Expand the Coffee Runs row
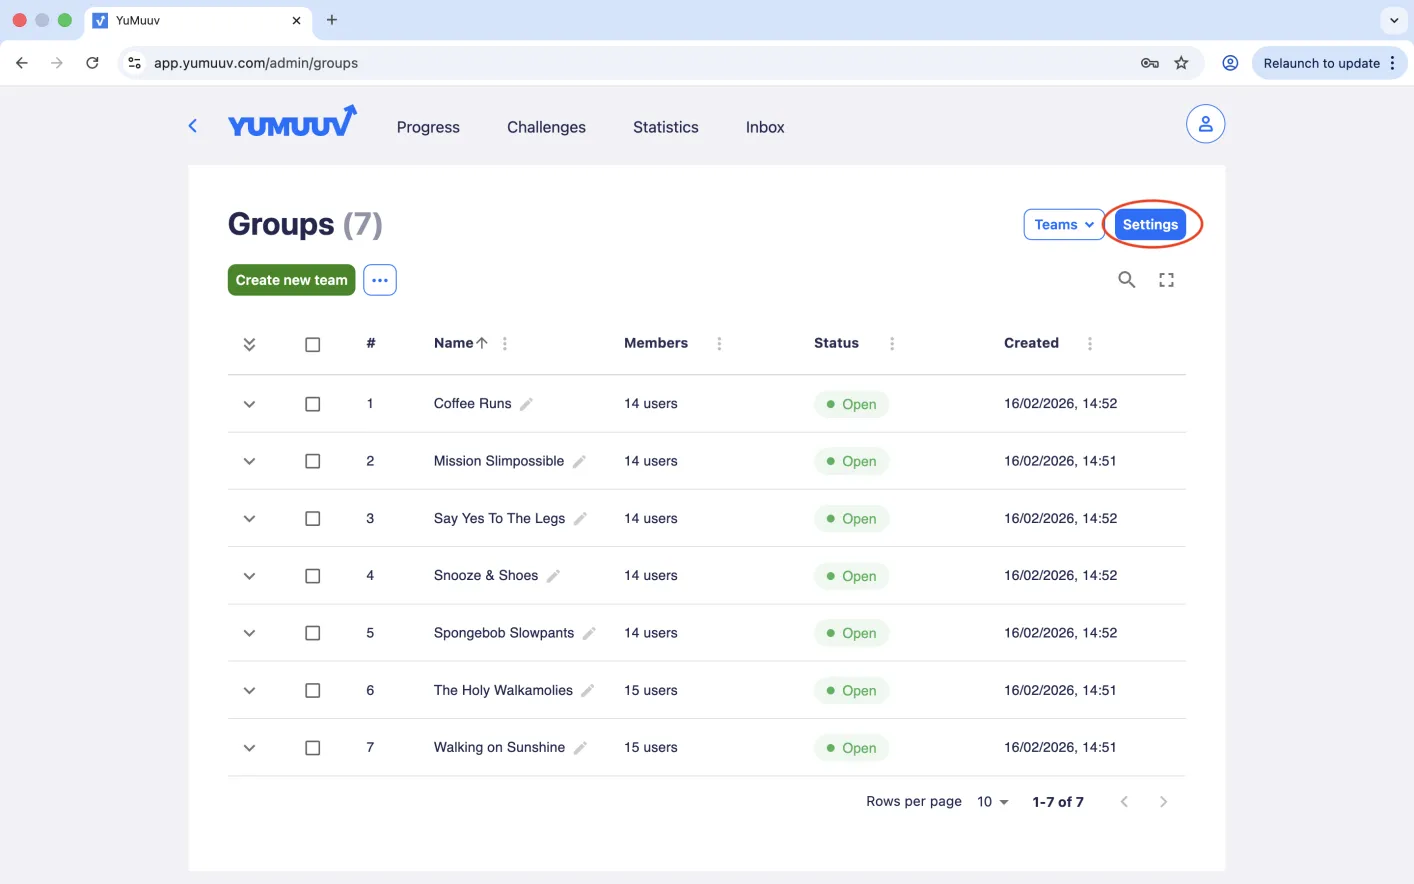Image resolution: width=1414 pixels, height=884 pixels. coord(249,404)
